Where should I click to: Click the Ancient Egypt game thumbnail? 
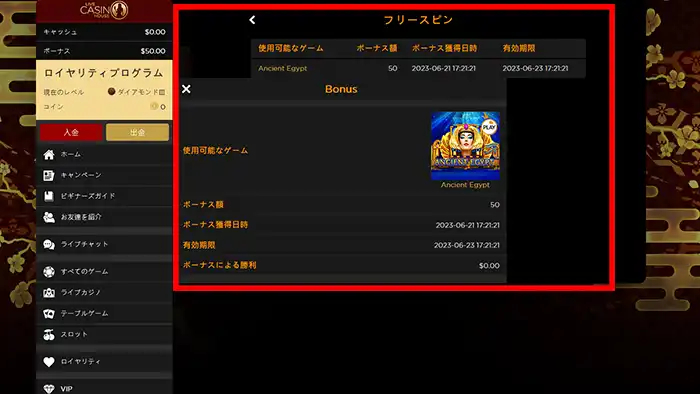tap(465, 146)
